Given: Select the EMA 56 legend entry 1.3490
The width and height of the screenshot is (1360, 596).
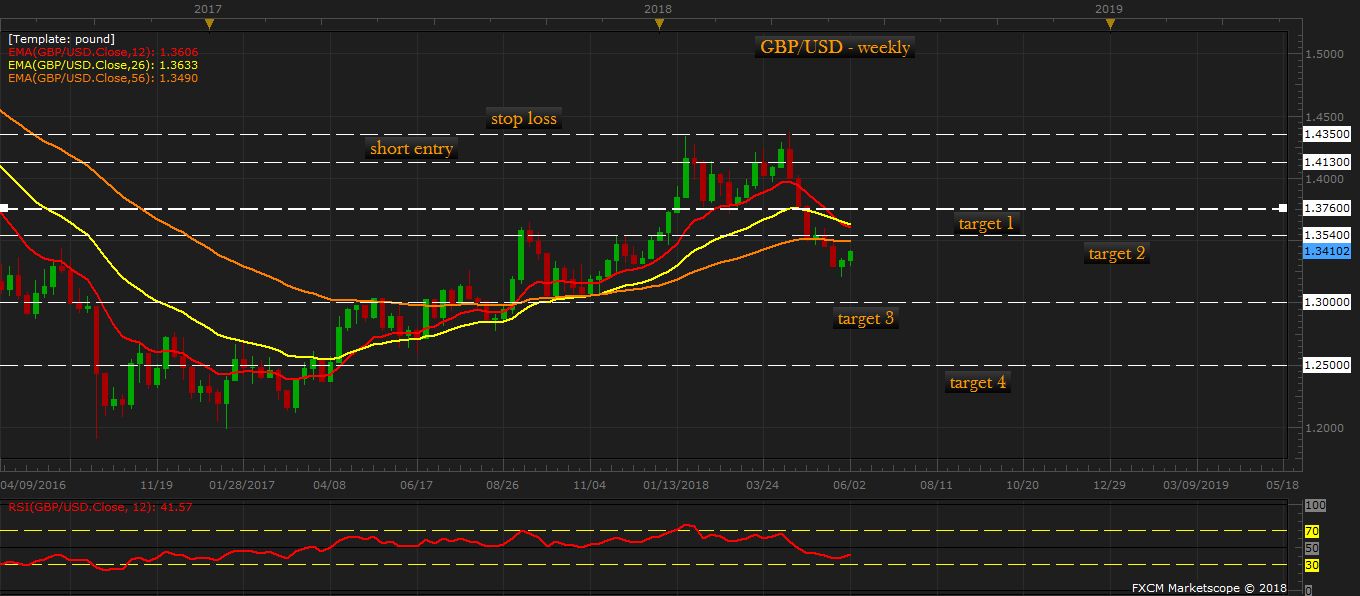Looking at the screenshot, I should coord(103,78).
